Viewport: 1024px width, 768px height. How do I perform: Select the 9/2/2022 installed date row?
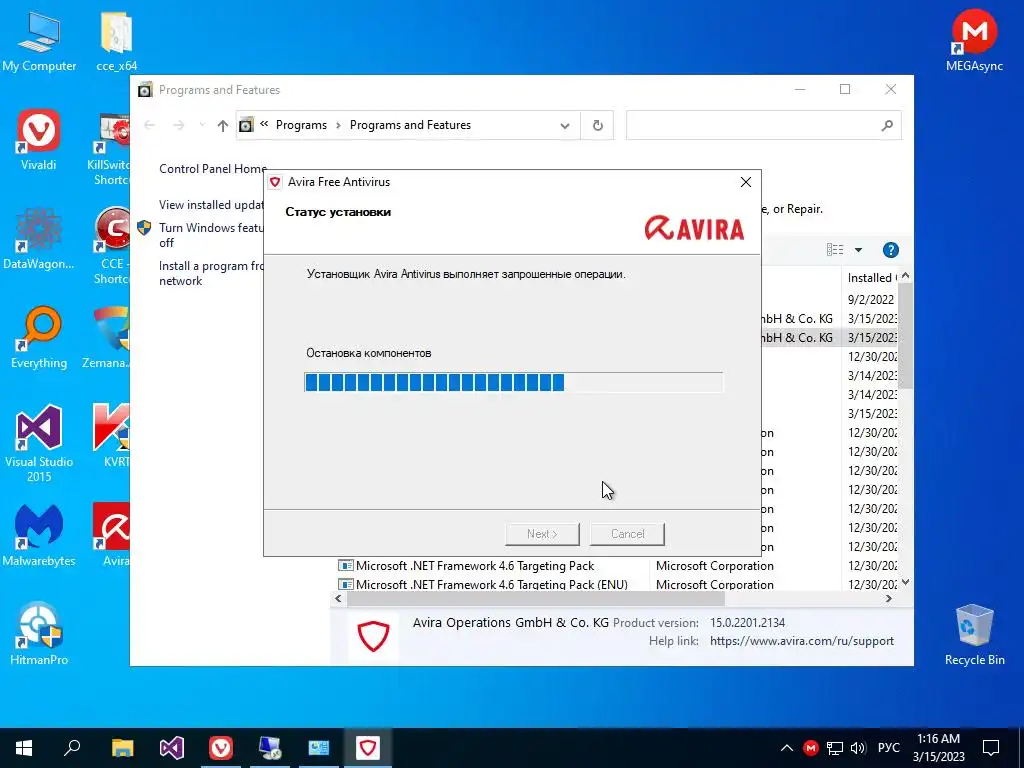pos(871,299)
